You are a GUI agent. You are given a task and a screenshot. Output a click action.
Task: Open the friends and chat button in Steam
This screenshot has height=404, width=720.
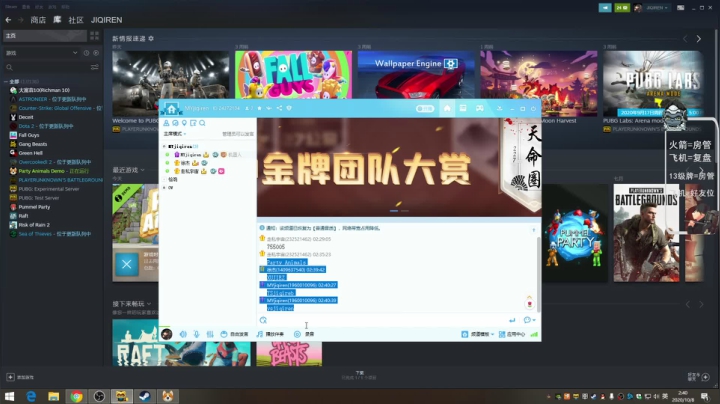(699, 377)
